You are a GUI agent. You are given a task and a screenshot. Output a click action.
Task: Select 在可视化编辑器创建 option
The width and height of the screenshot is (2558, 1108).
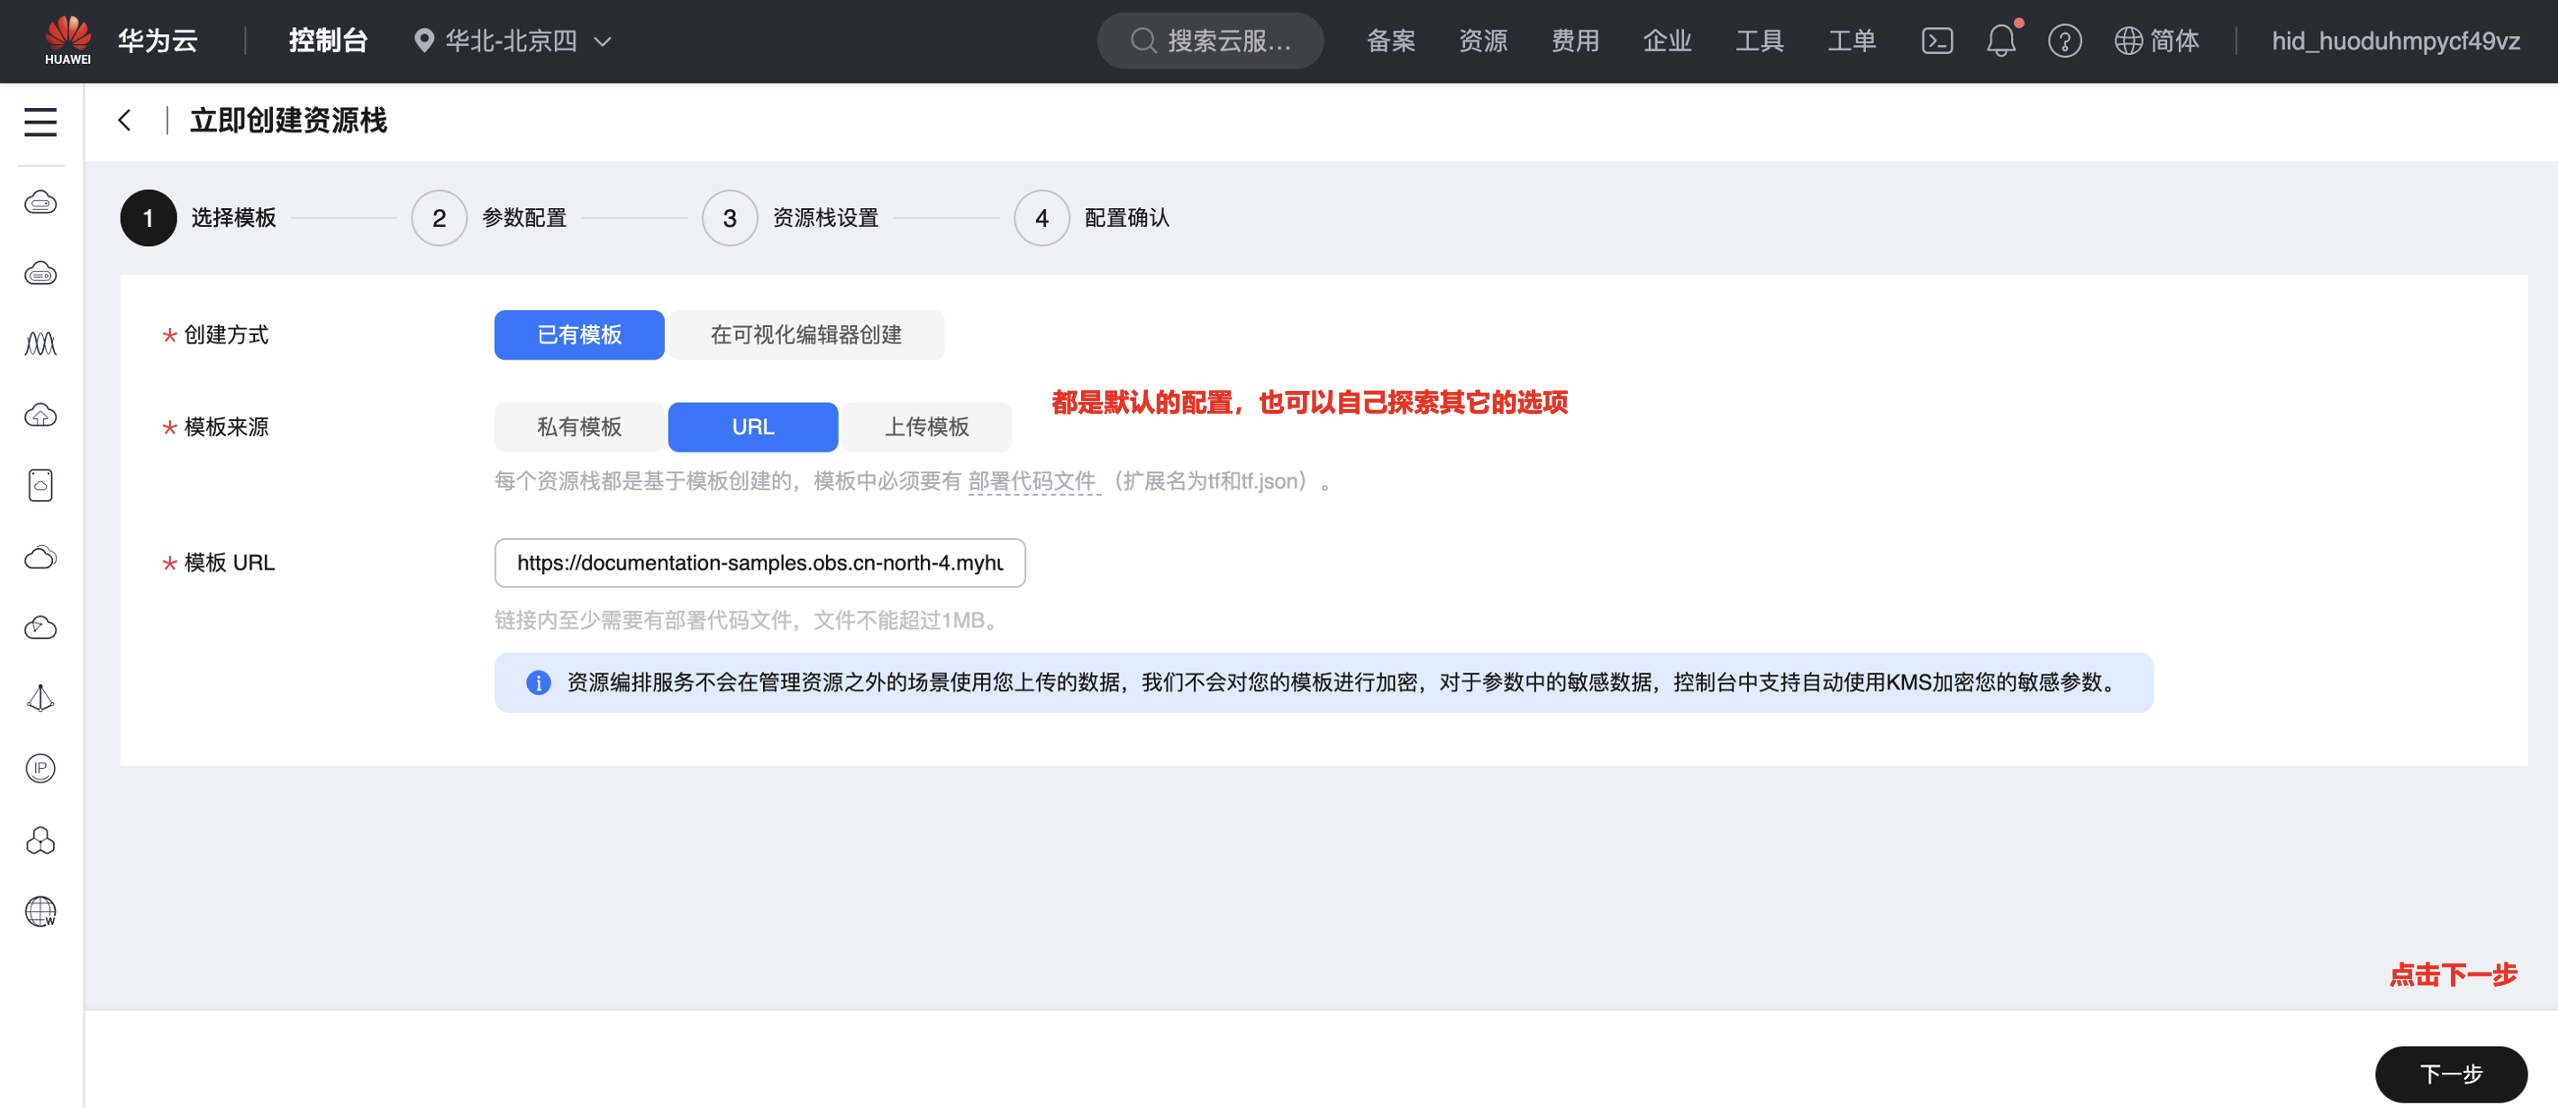(x=806, y=335)
